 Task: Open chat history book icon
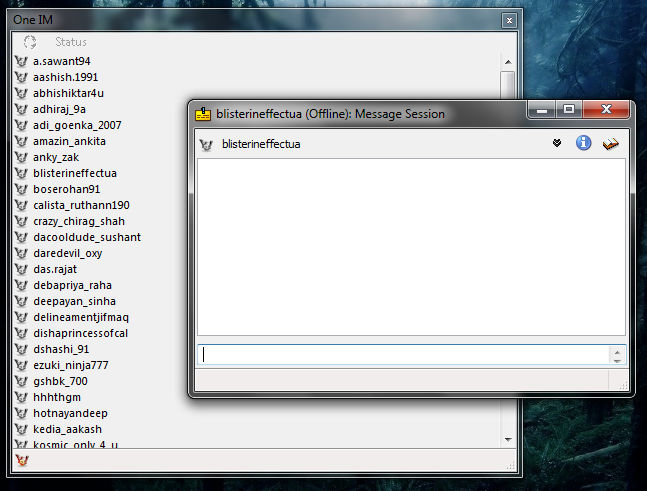pyautogui.click(x=610, y=144)
